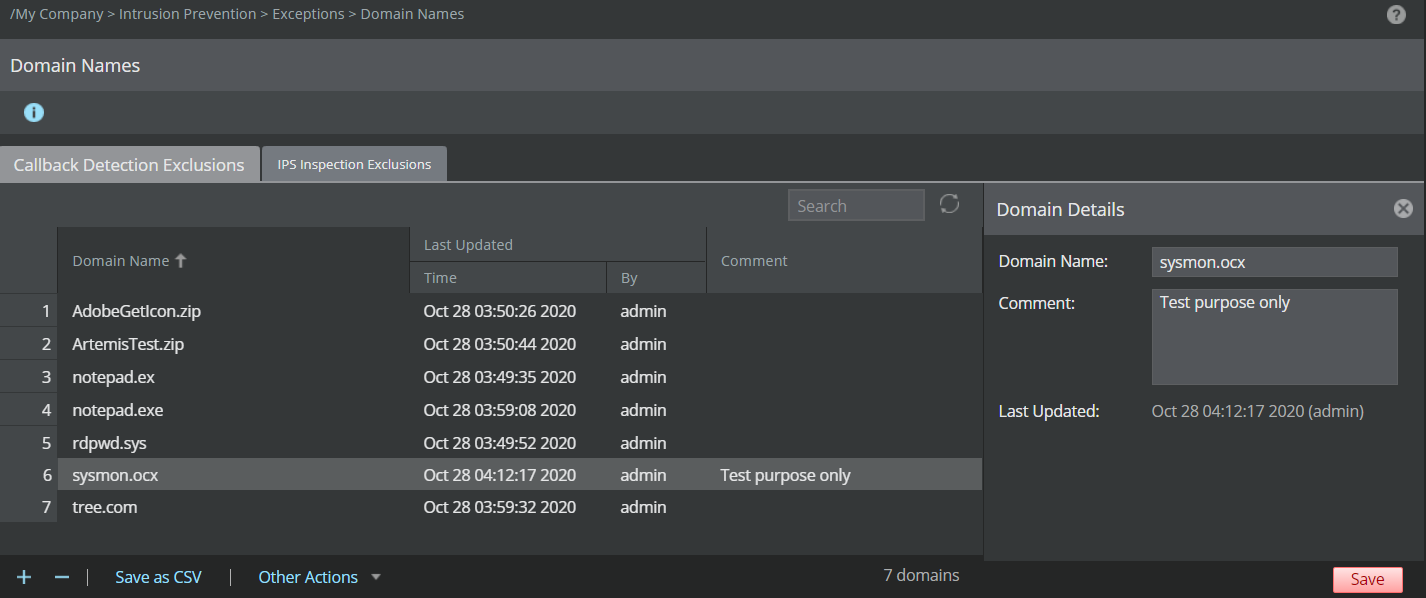
Task: Click timestamp Oct 28 03:59:32 2020
Action: pos(499,507)
